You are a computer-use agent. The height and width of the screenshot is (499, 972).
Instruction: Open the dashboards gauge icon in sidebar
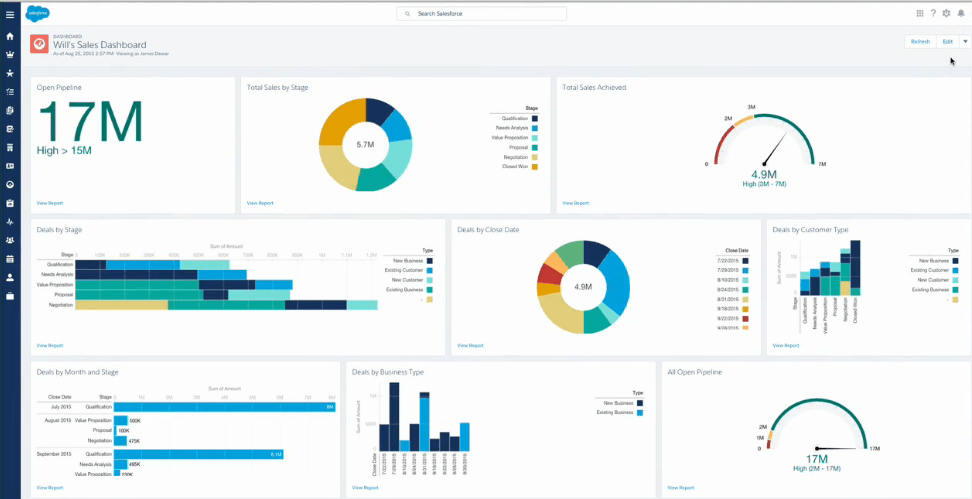[10, 185]
